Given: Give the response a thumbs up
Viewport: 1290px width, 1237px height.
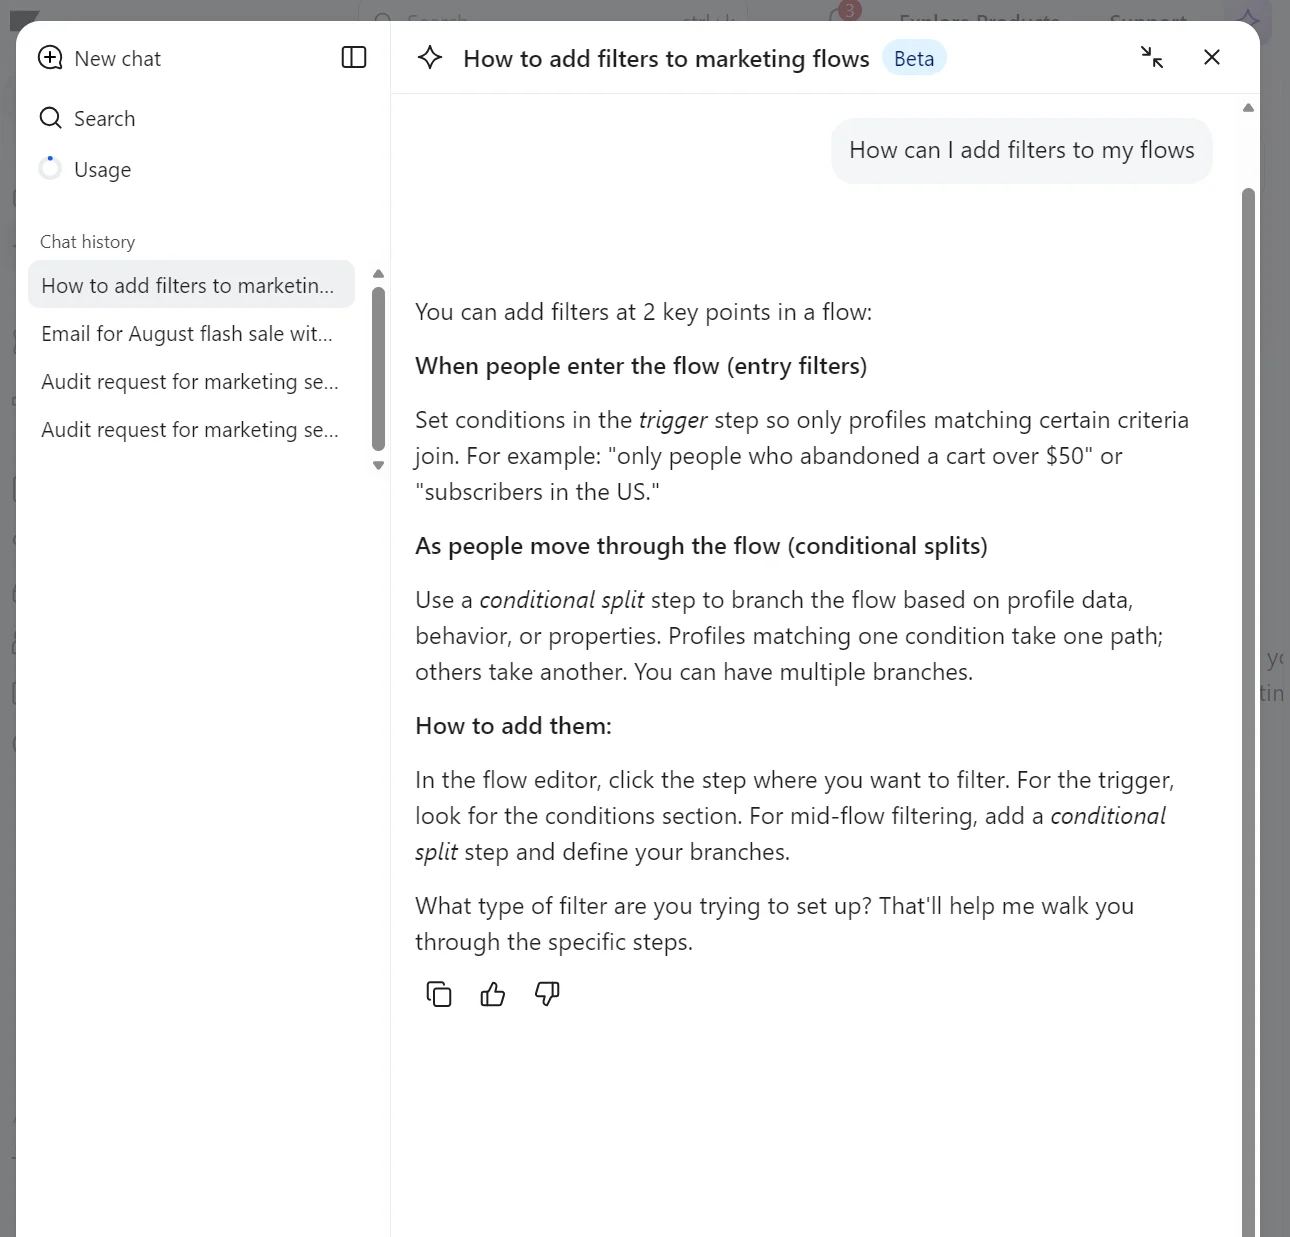Looking at the screenshot, I should click(493, 994).
